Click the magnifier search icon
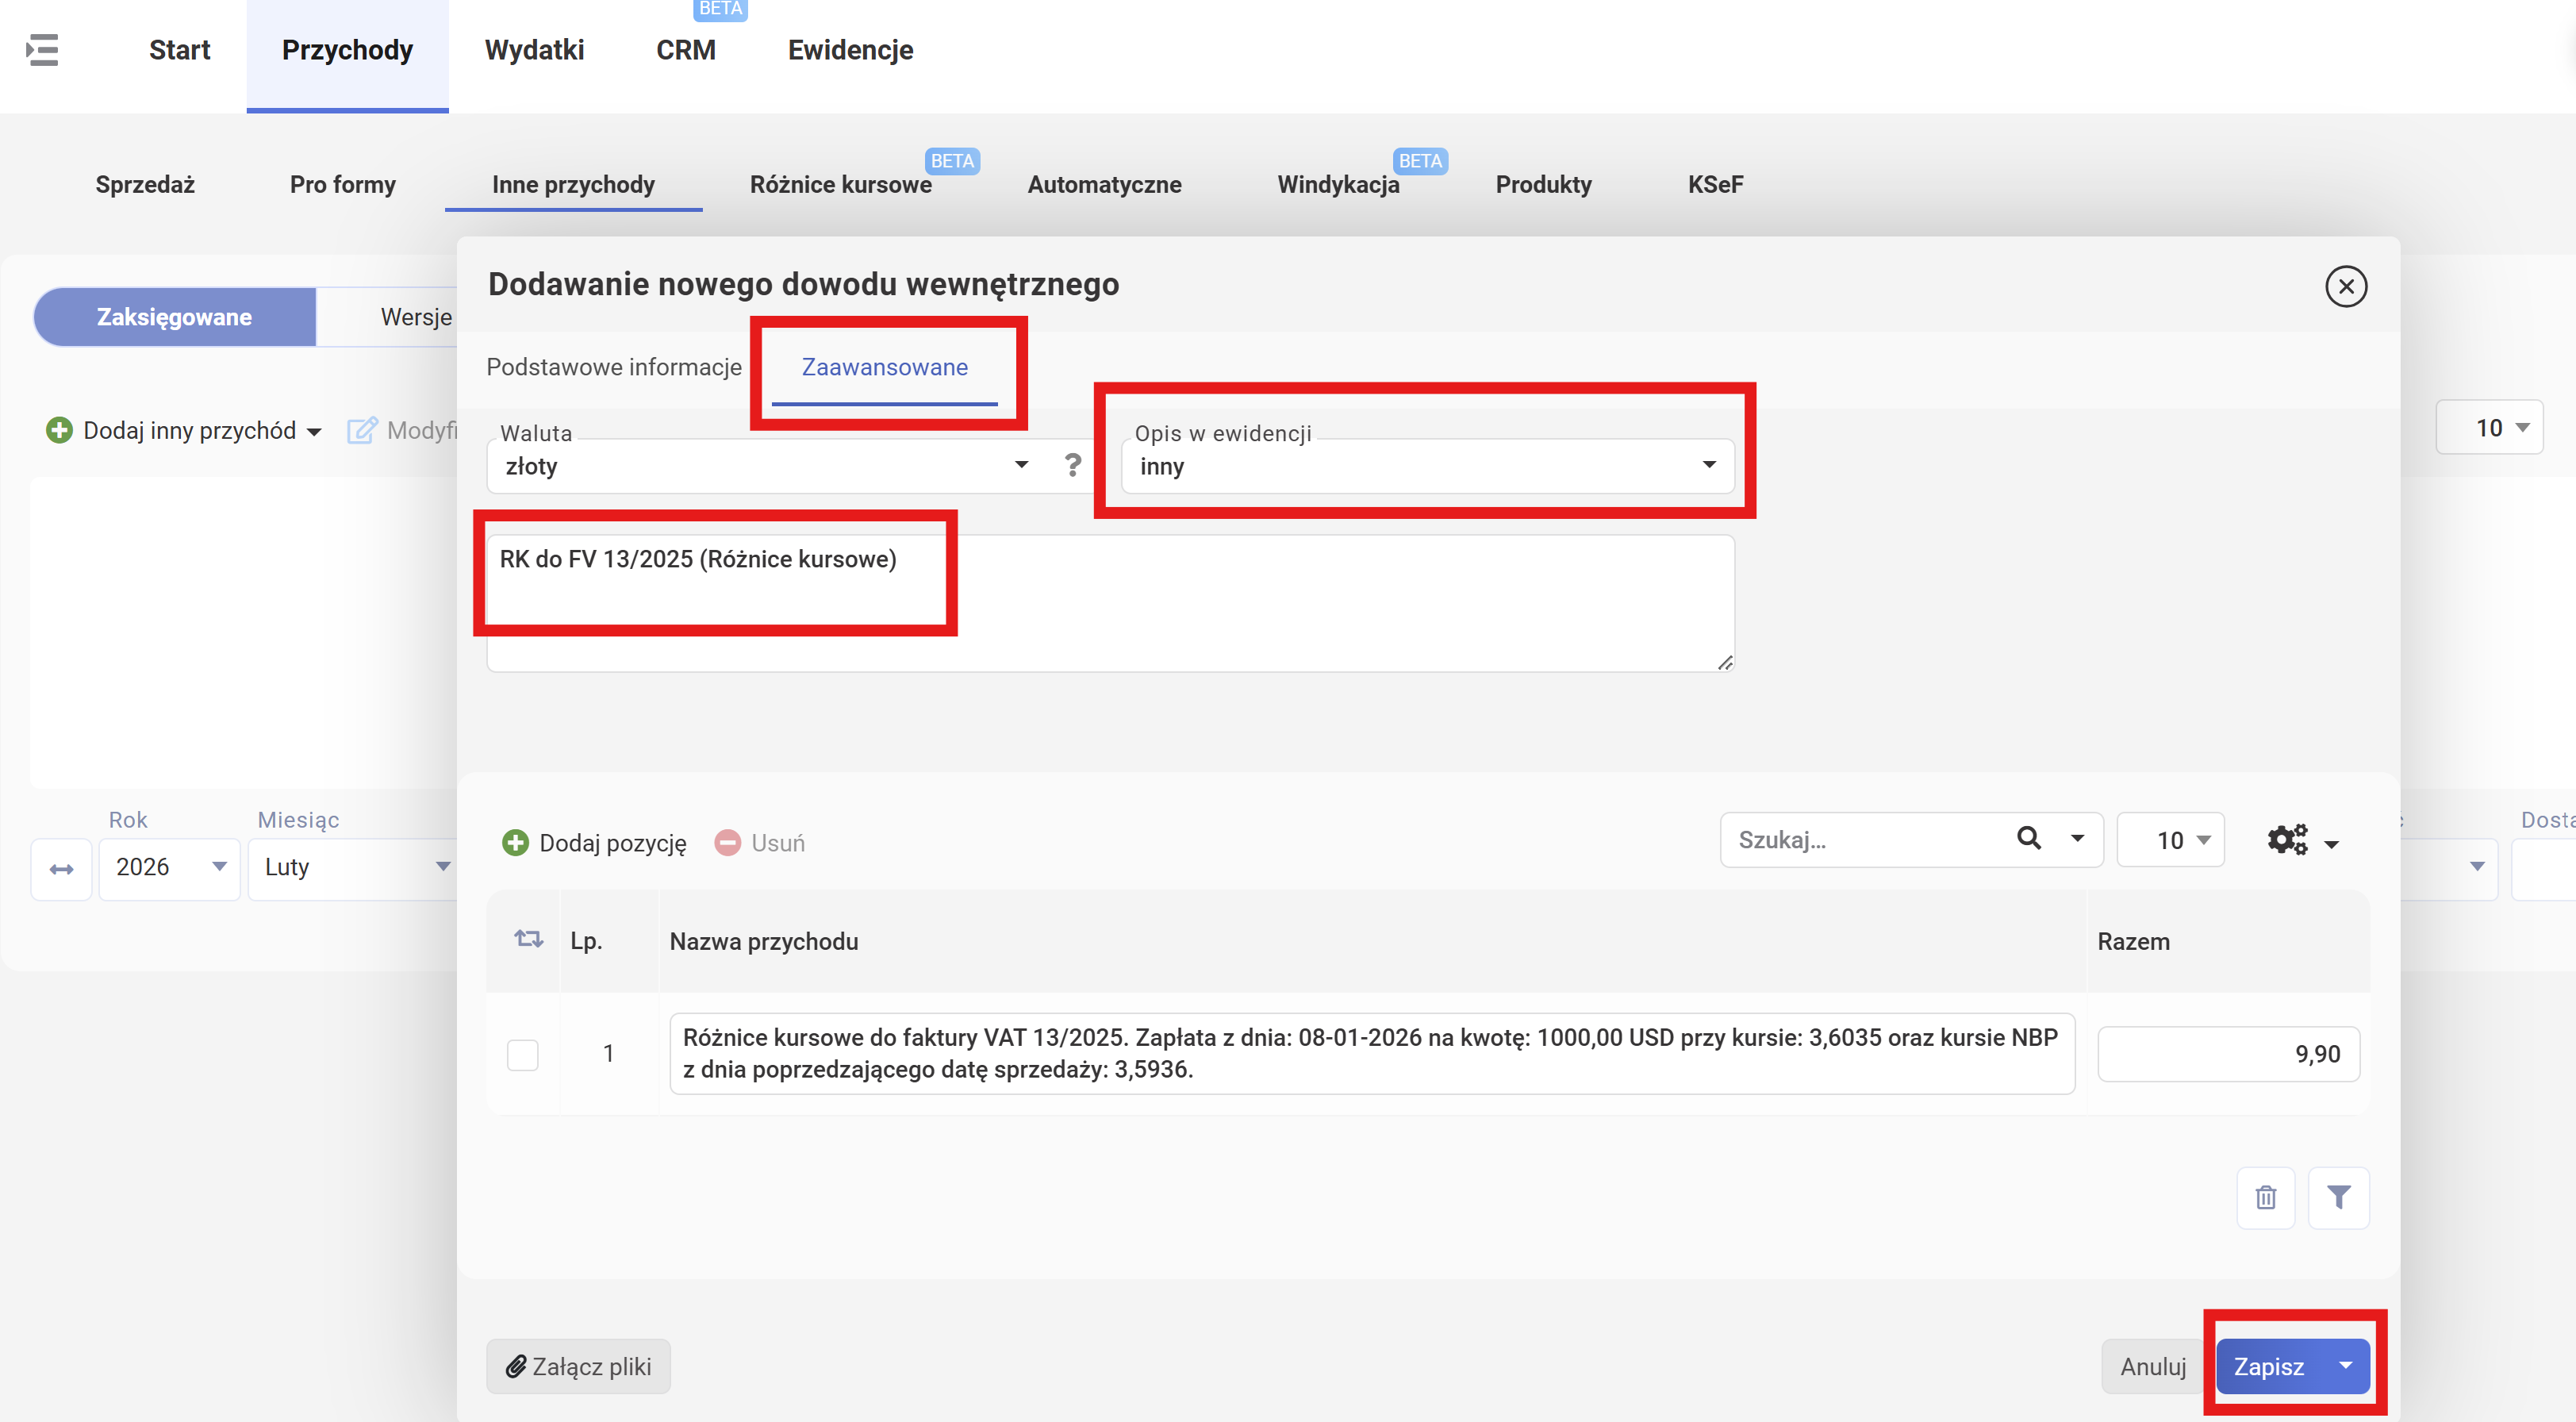Screen dimensions: 2576x1422 click(2028, 839)
